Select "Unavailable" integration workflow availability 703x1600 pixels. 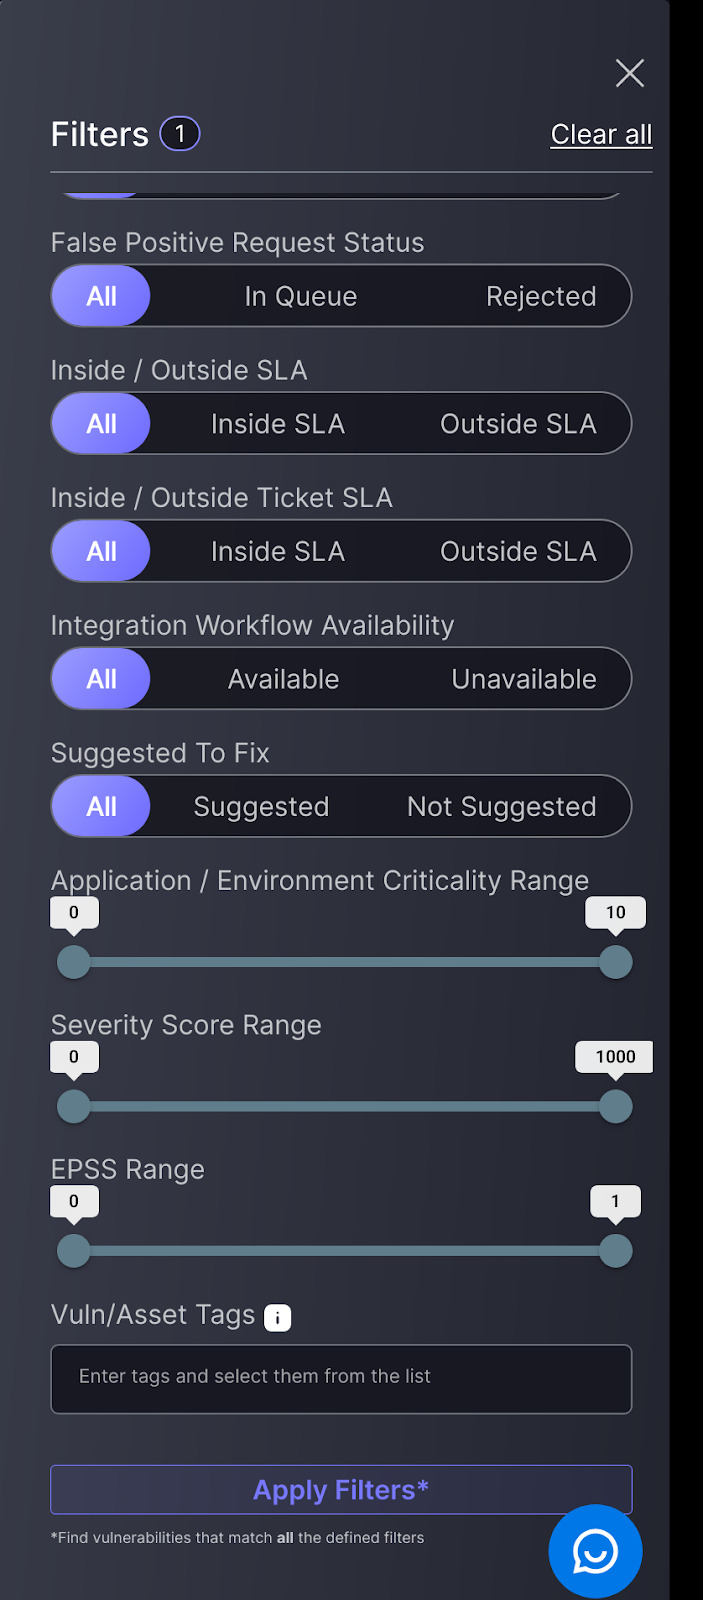point(523,678)
